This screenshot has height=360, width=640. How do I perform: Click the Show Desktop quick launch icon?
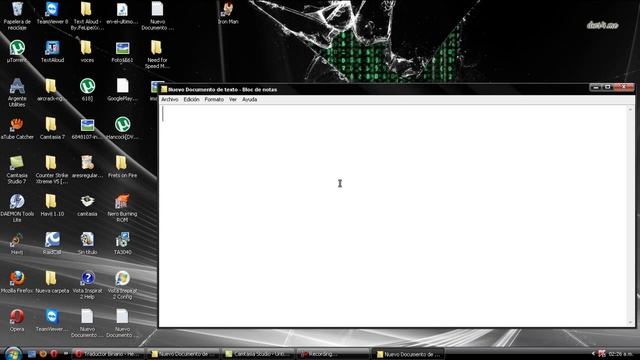pyautogui.click(x=32, y=354)
